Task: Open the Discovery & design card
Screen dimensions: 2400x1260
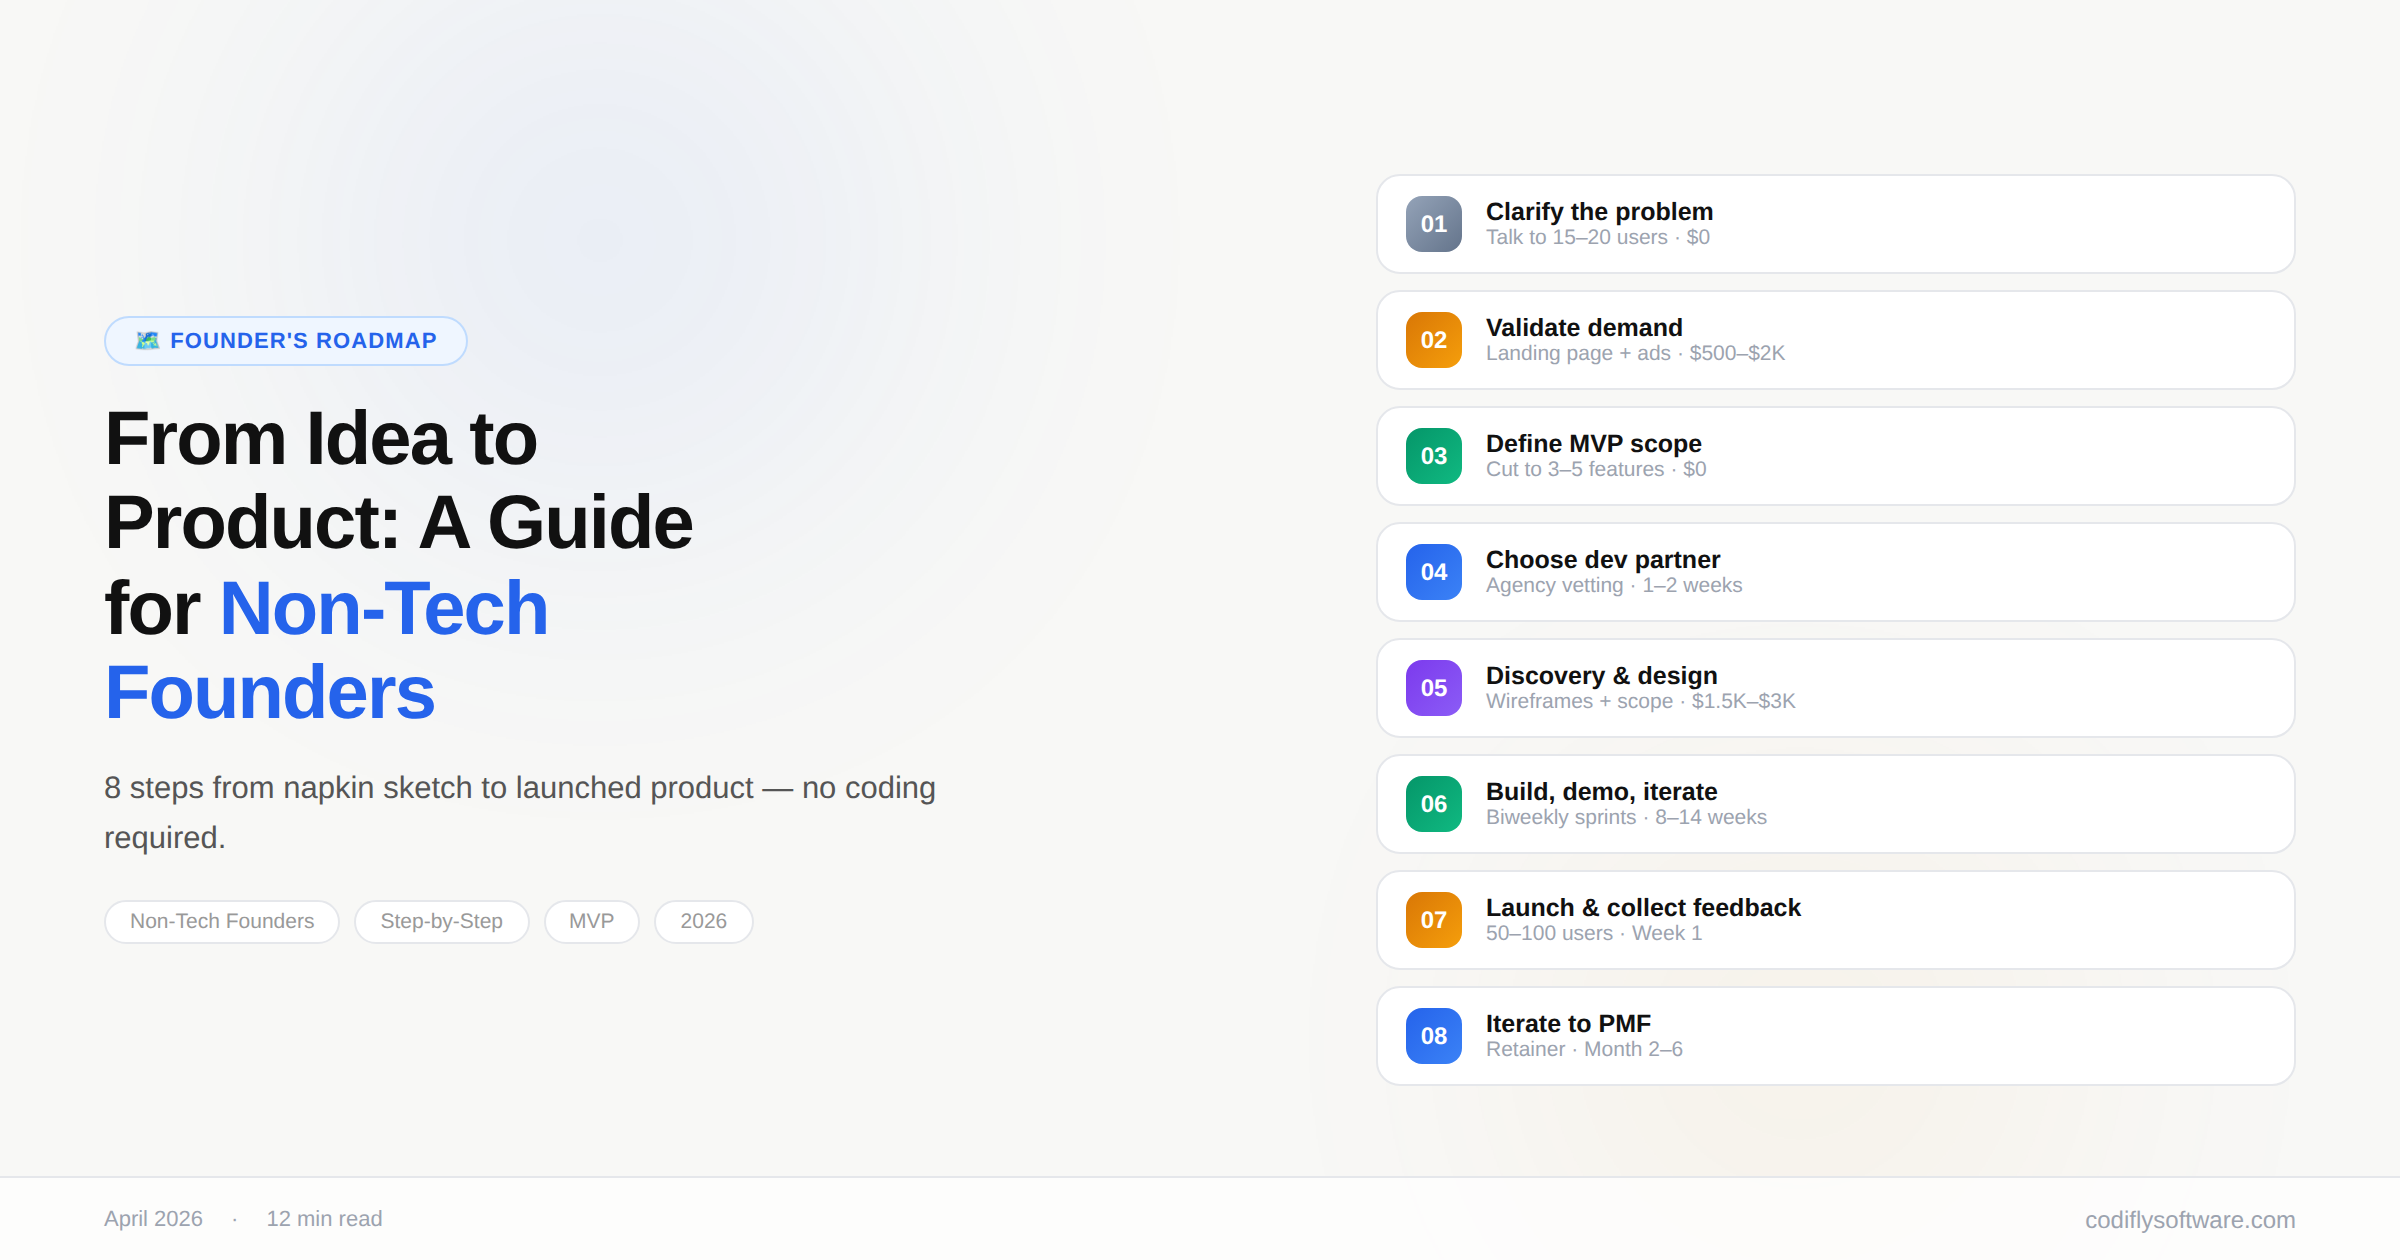Action: 1835,688
